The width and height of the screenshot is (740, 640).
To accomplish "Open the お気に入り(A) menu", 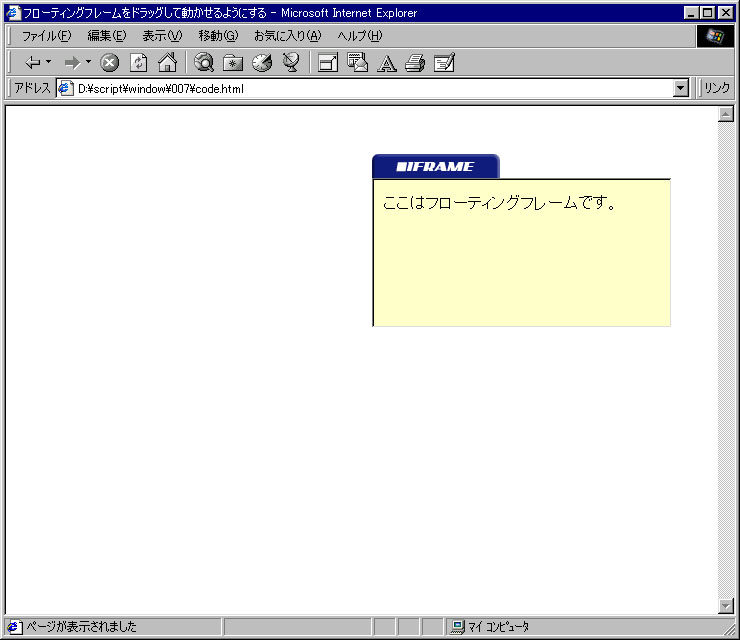I will (287, 35).
